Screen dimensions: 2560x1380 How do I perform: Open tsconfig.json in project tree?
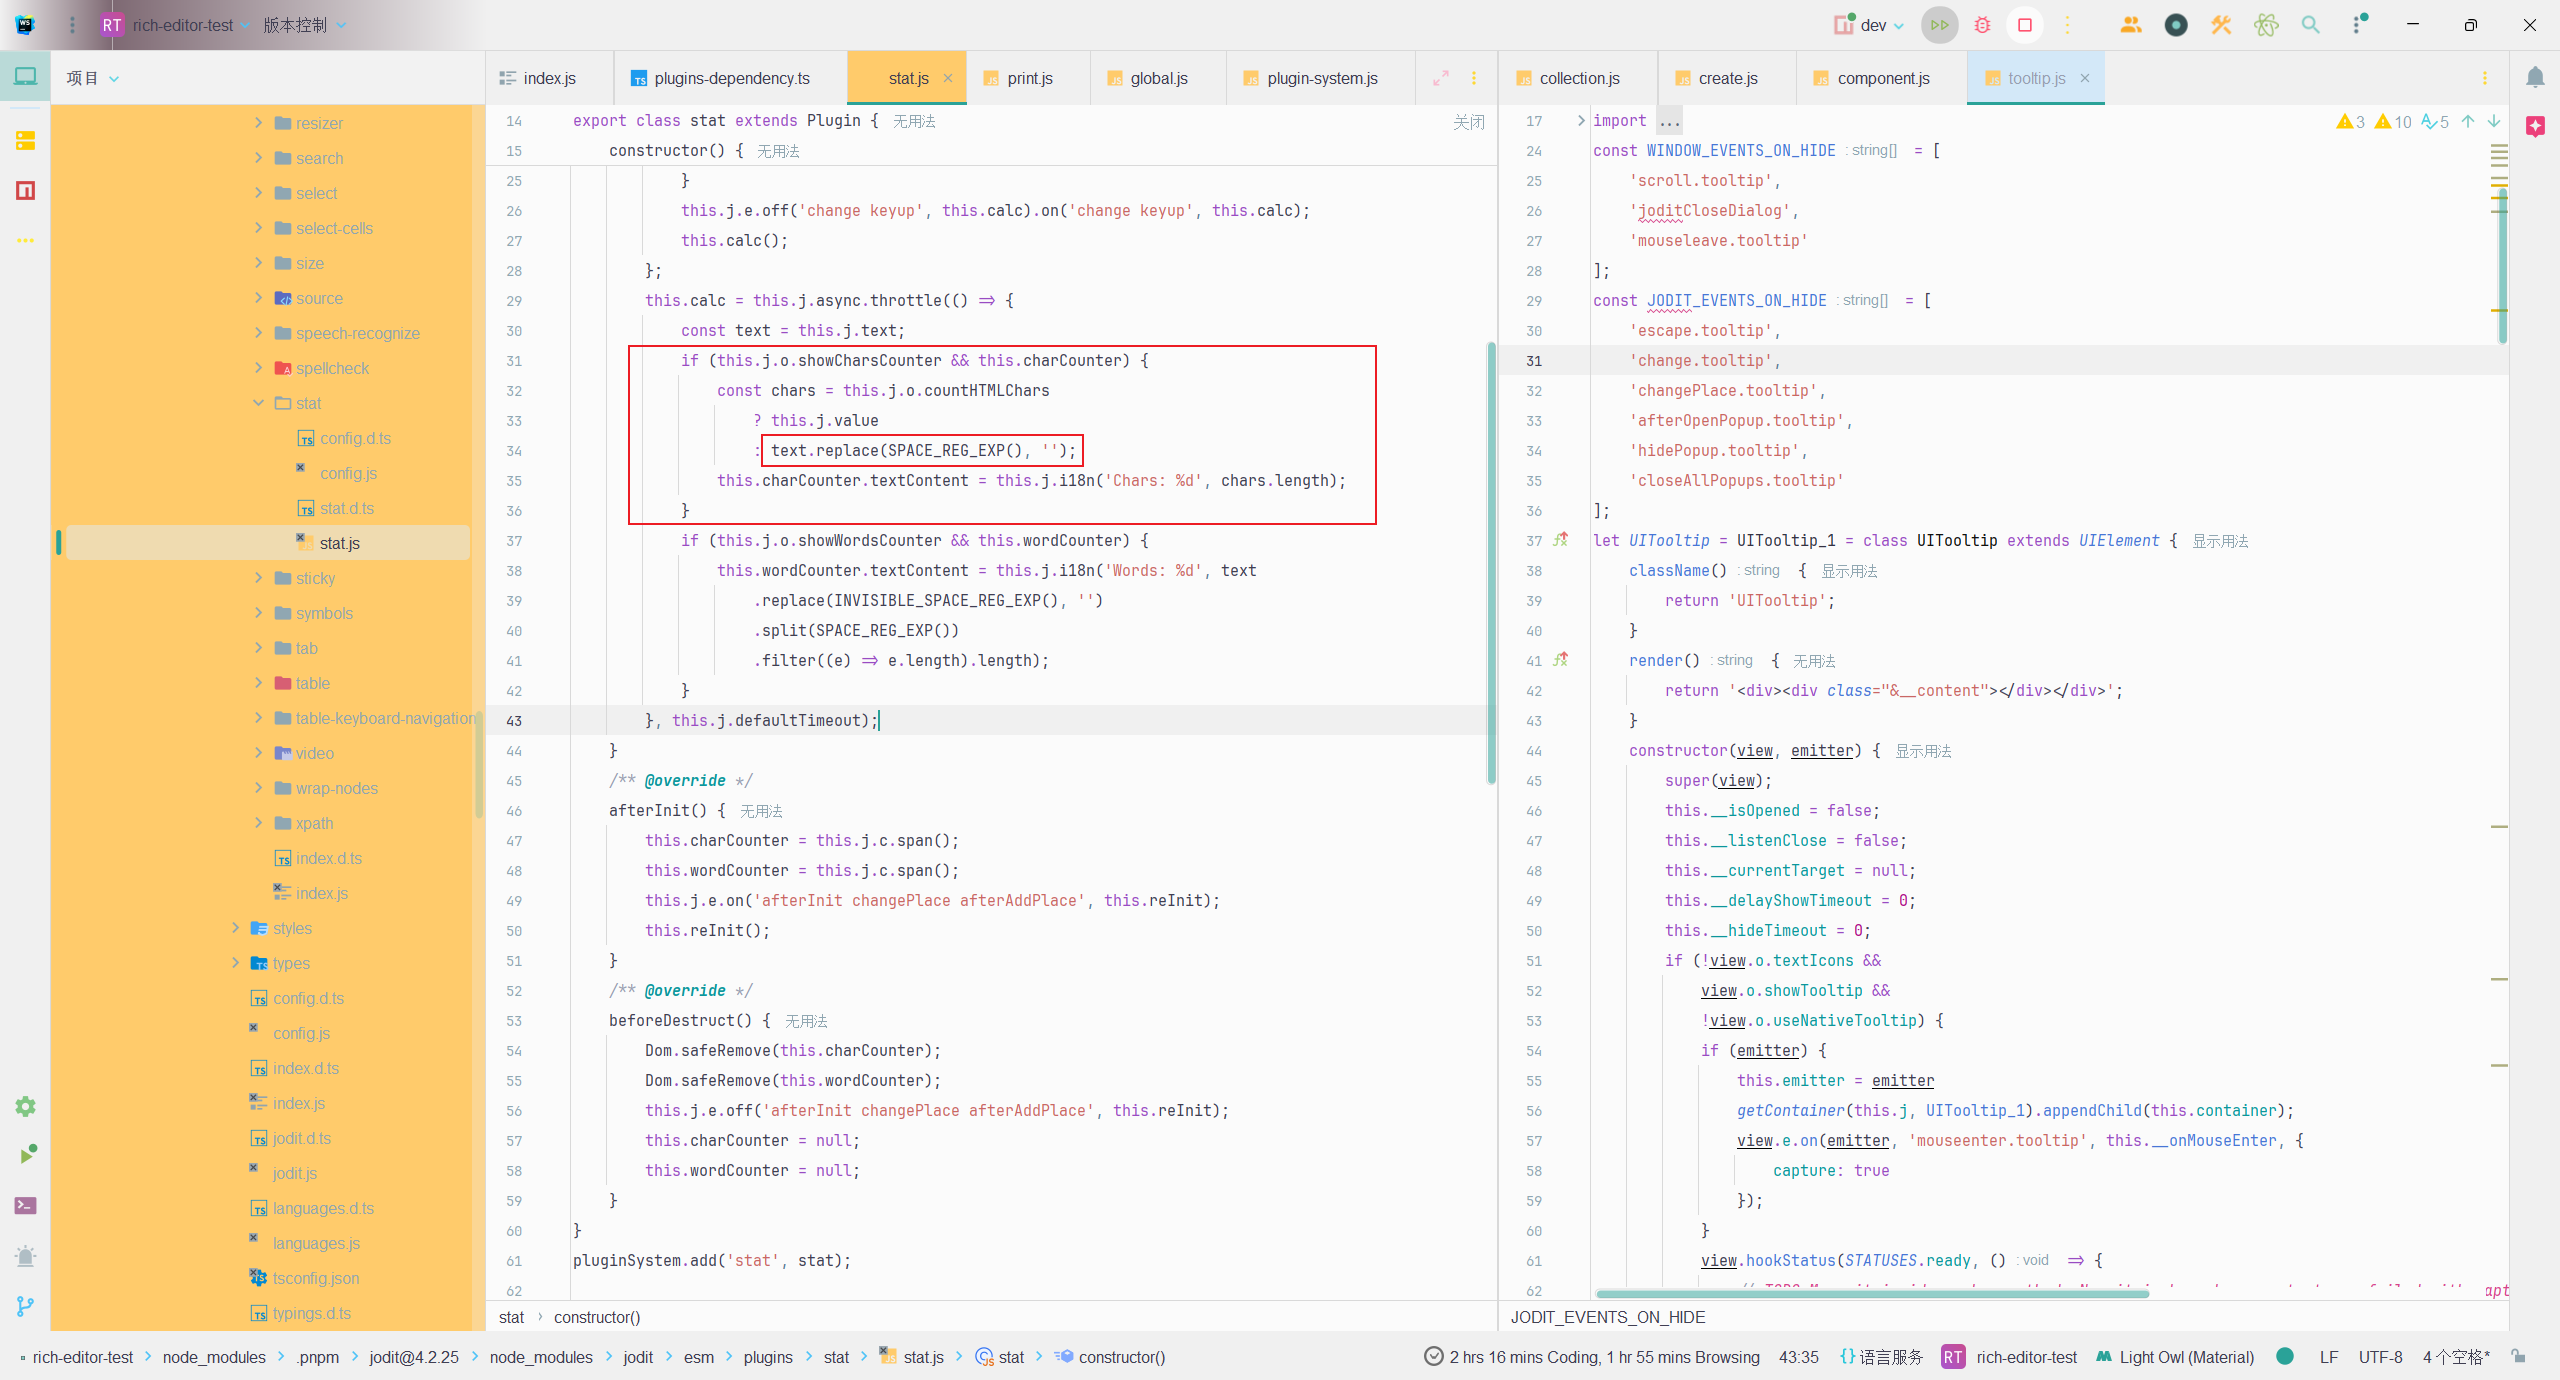click(x=315, y=1278)
